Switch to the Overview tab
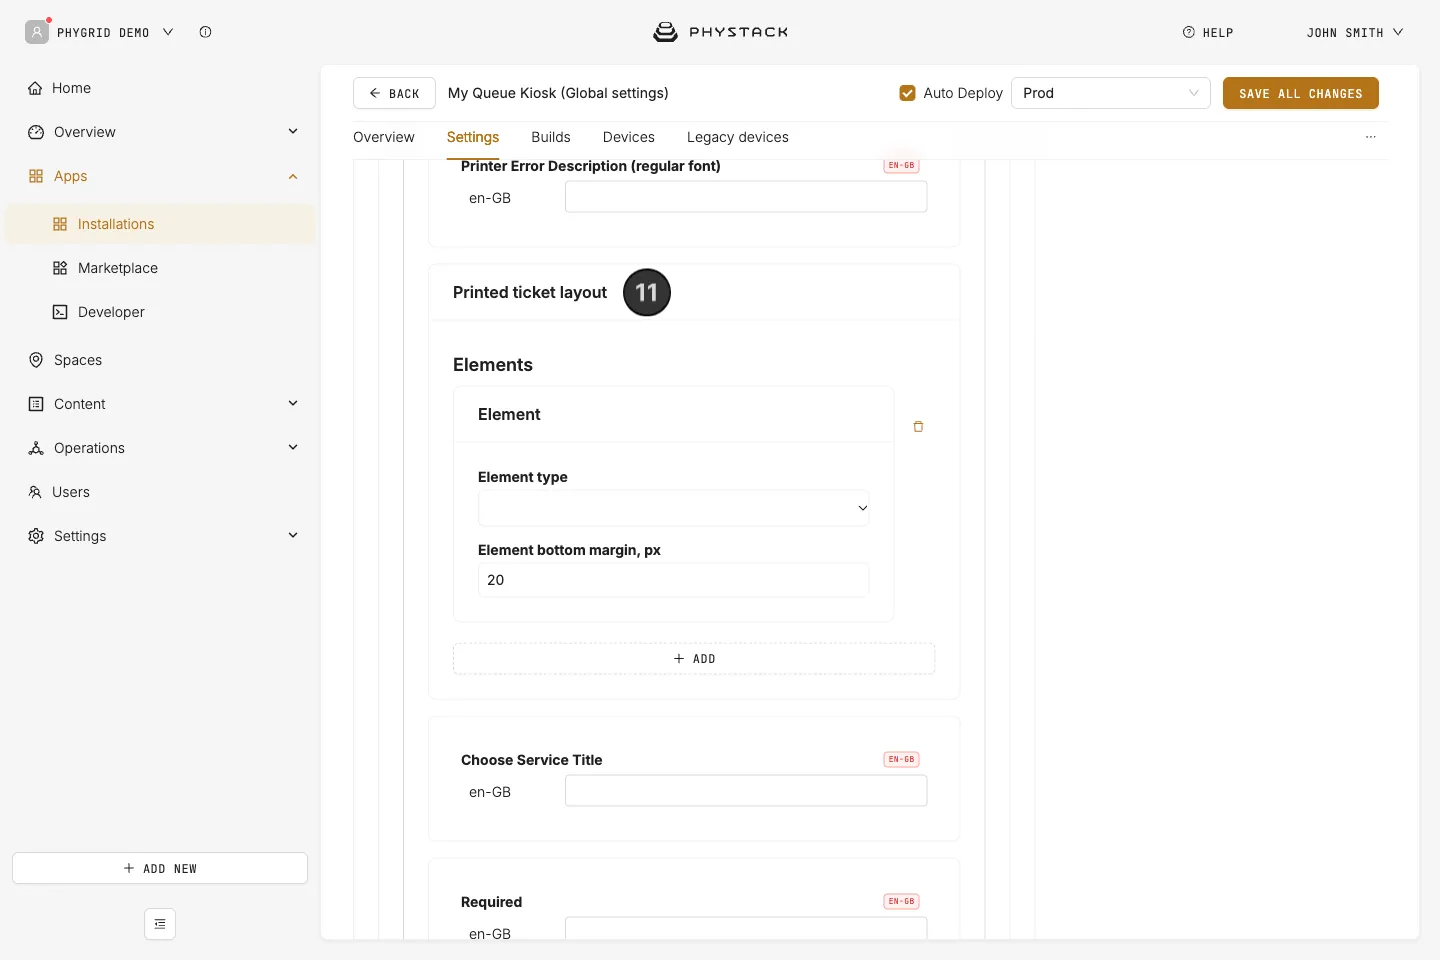Image resolution: width=1440 pixels, height=960 pixels. tap(384, 137)
